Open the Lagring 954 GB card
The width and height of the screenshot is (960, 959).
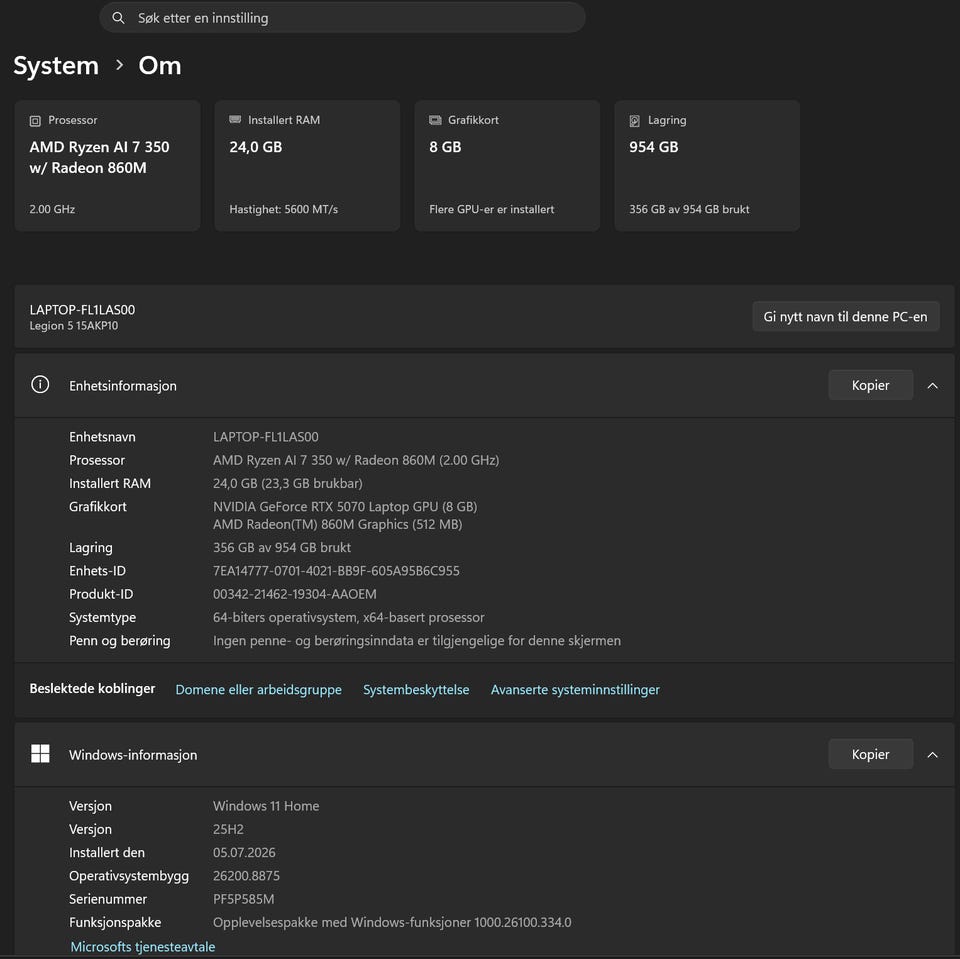click(707, 165)
